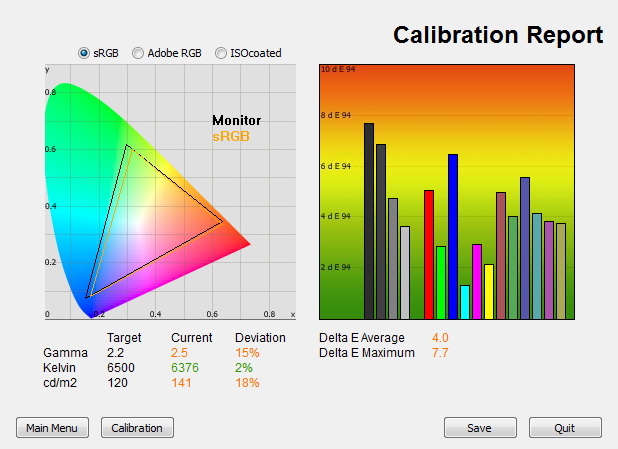
Task: Click the Monitor legend label in gamut plot
Action: 236,120
